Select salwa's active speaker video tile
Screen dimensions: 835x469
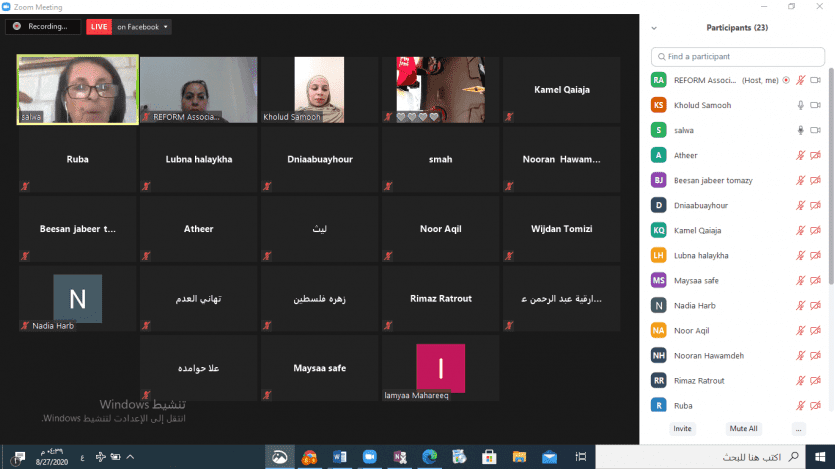78,90
